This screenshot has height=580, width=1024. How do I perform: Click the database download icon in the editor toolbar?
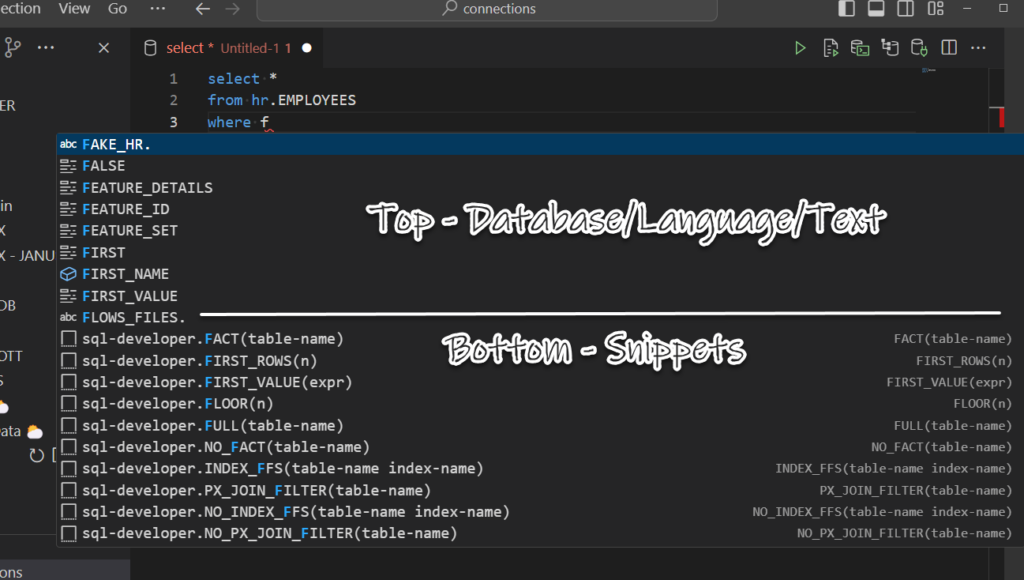click(x=920, y=48)
